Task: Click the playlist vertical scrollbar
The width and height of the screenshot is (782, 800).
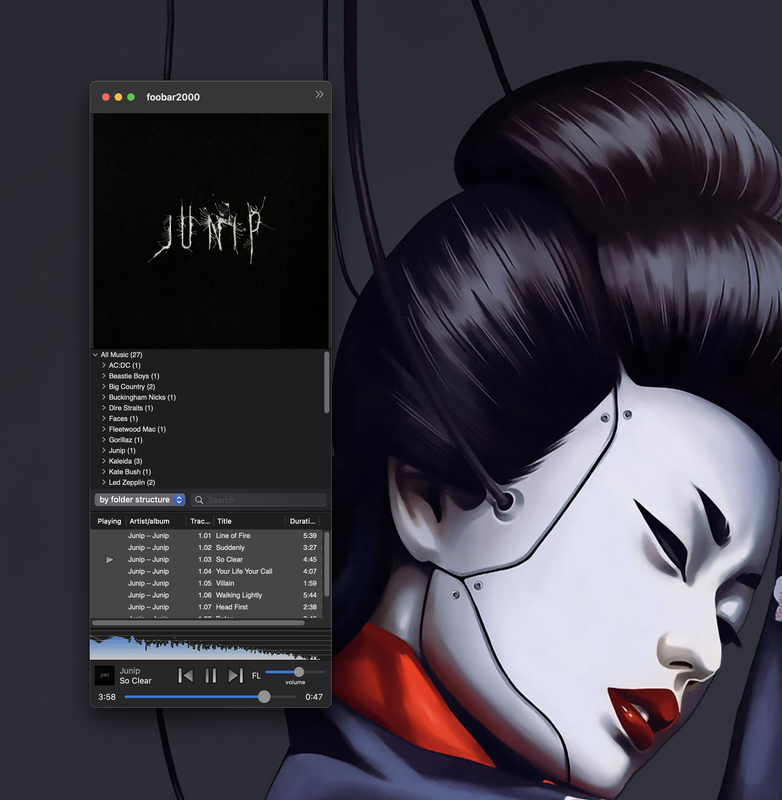Action: click(x=326, y=564)
